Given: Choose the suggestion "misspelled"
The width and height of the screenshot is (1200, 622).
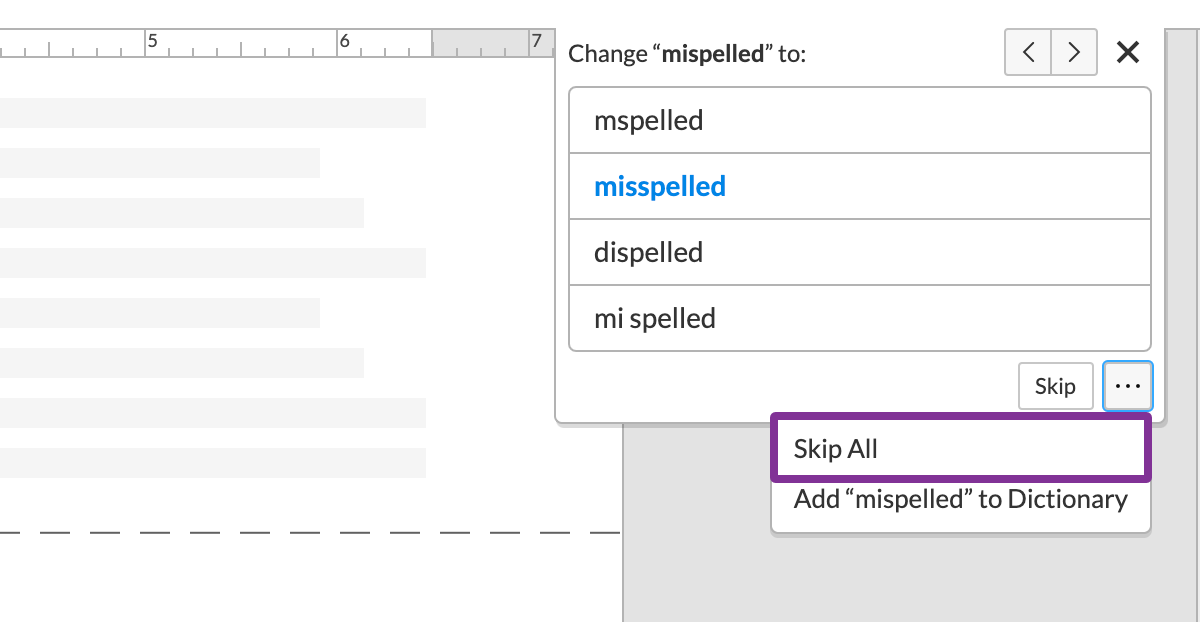Looking at the screenshot, I should [860, 186].
